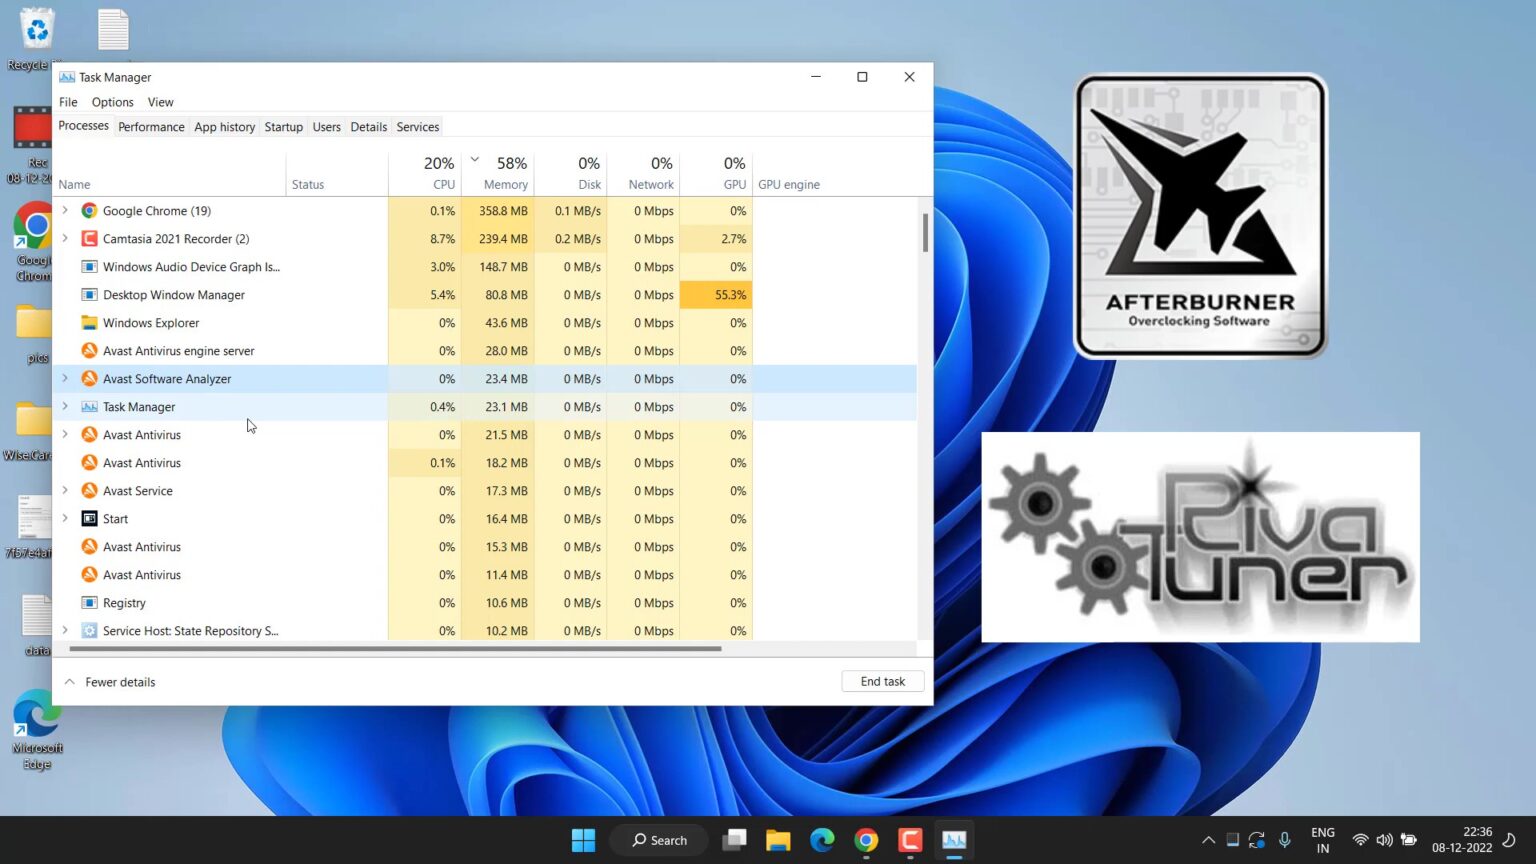
Task: Open the CPU column sort dropdown arrow
Action: tap(474, 160)
